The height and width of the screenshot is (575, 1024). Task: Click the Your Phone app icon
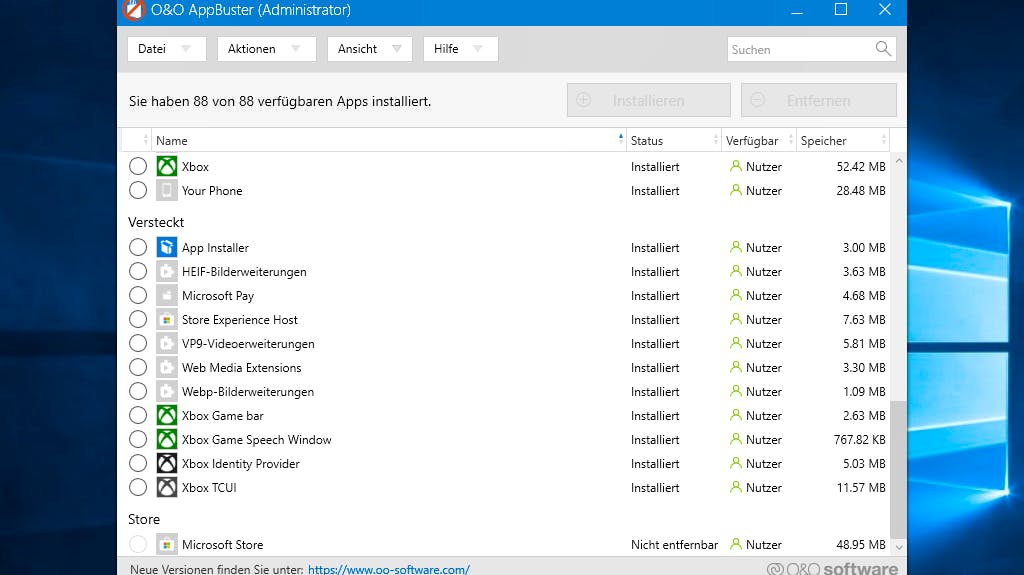coord(167,190)
